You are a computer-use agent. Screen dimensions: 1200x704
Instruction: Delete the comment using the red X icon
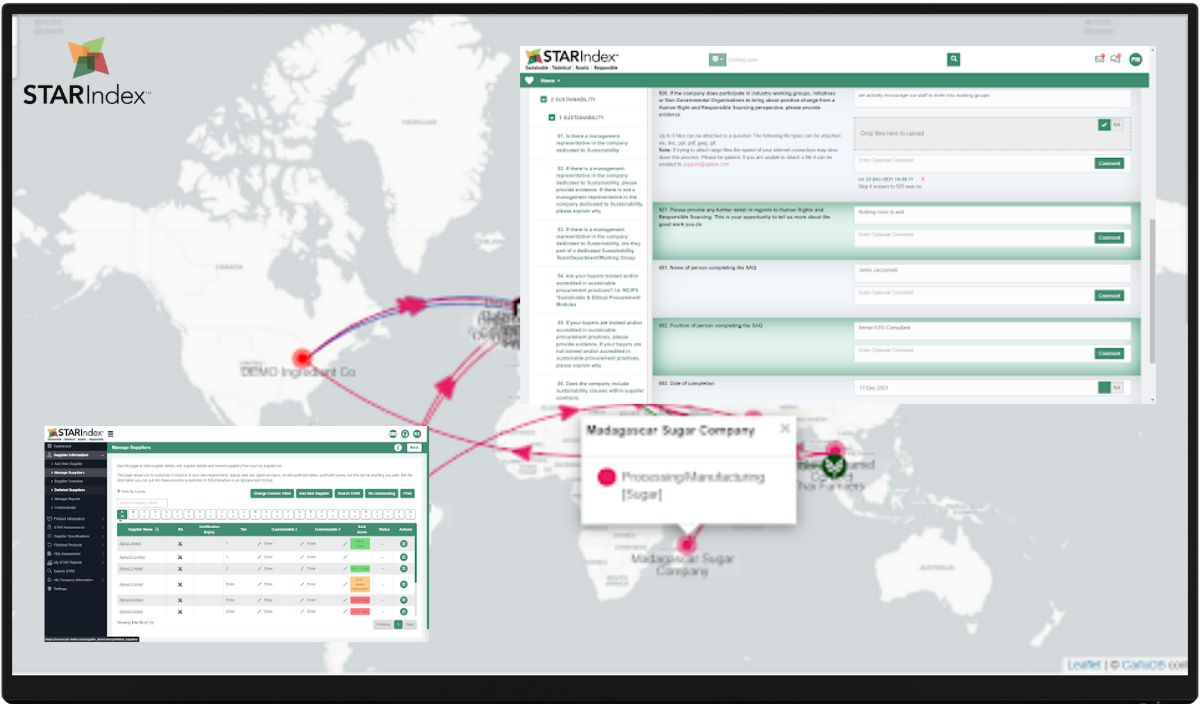point(923,179)
